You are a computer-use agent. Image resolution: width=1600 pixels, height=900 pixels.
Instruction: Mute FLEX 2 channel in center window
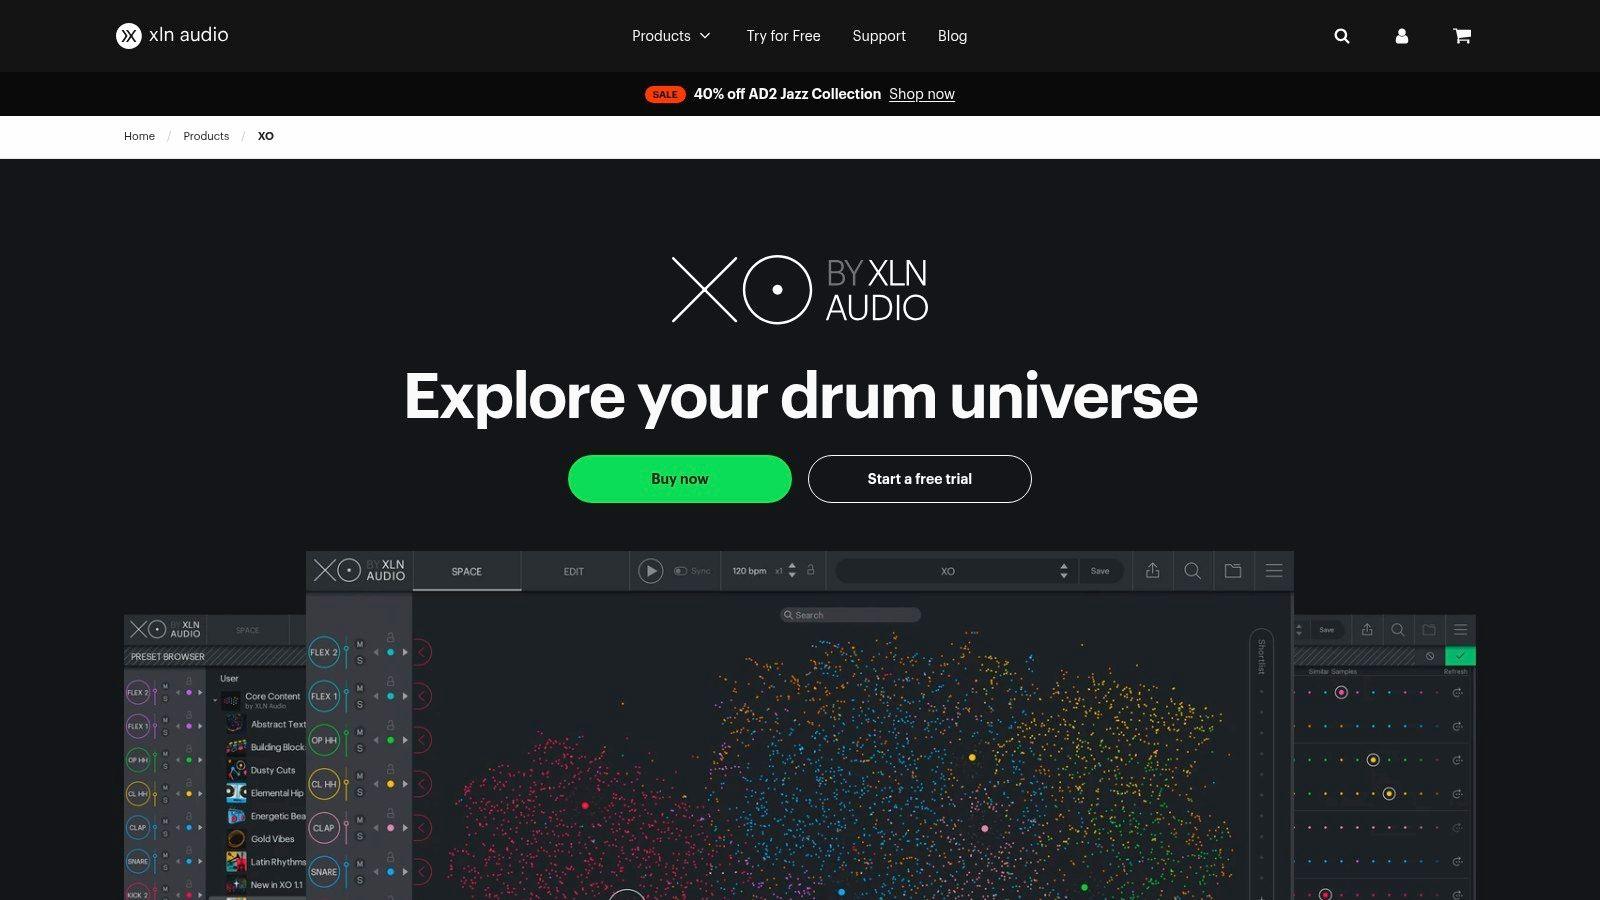[360, 645]
